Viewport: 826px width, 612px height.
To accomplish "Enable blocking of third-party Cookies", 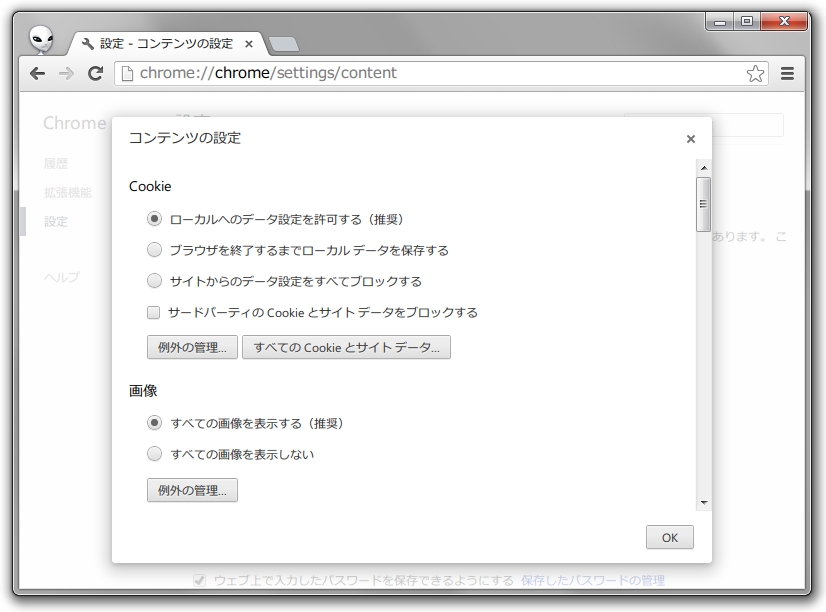I will pyautogui.click(x=152, y=312).
